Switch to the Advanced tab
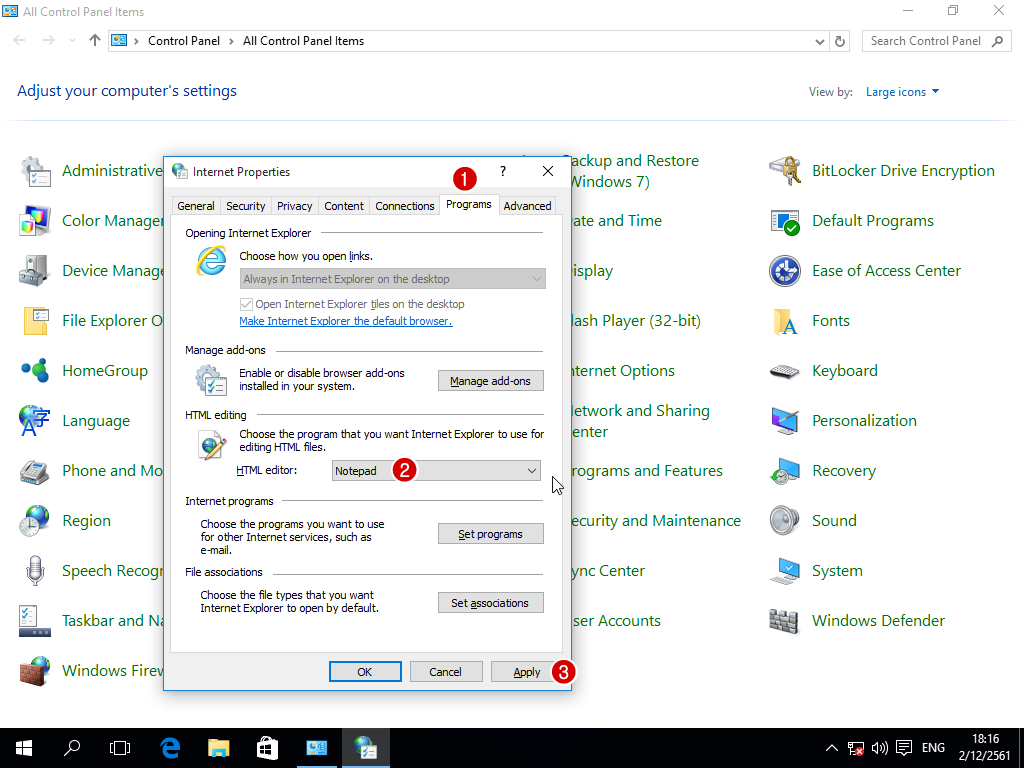The image size is (1024, 768). click(x=528, y=206)
